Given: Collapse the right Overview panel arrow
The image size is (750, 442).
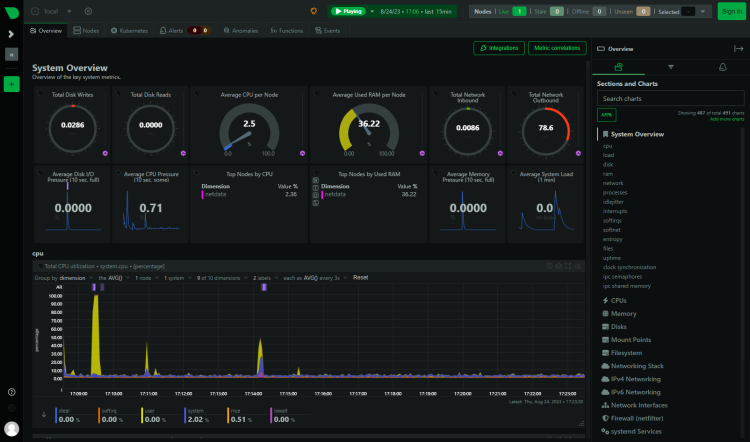Looking at the screenshot, I should (739, 49).
